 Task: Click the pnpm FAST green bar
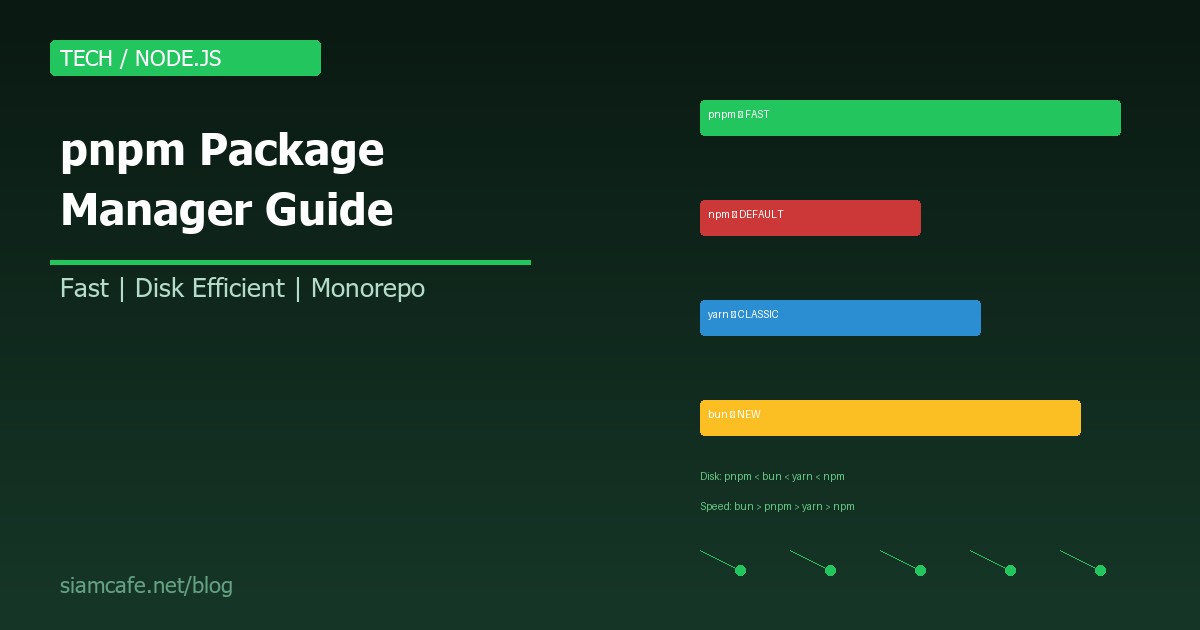910,118
